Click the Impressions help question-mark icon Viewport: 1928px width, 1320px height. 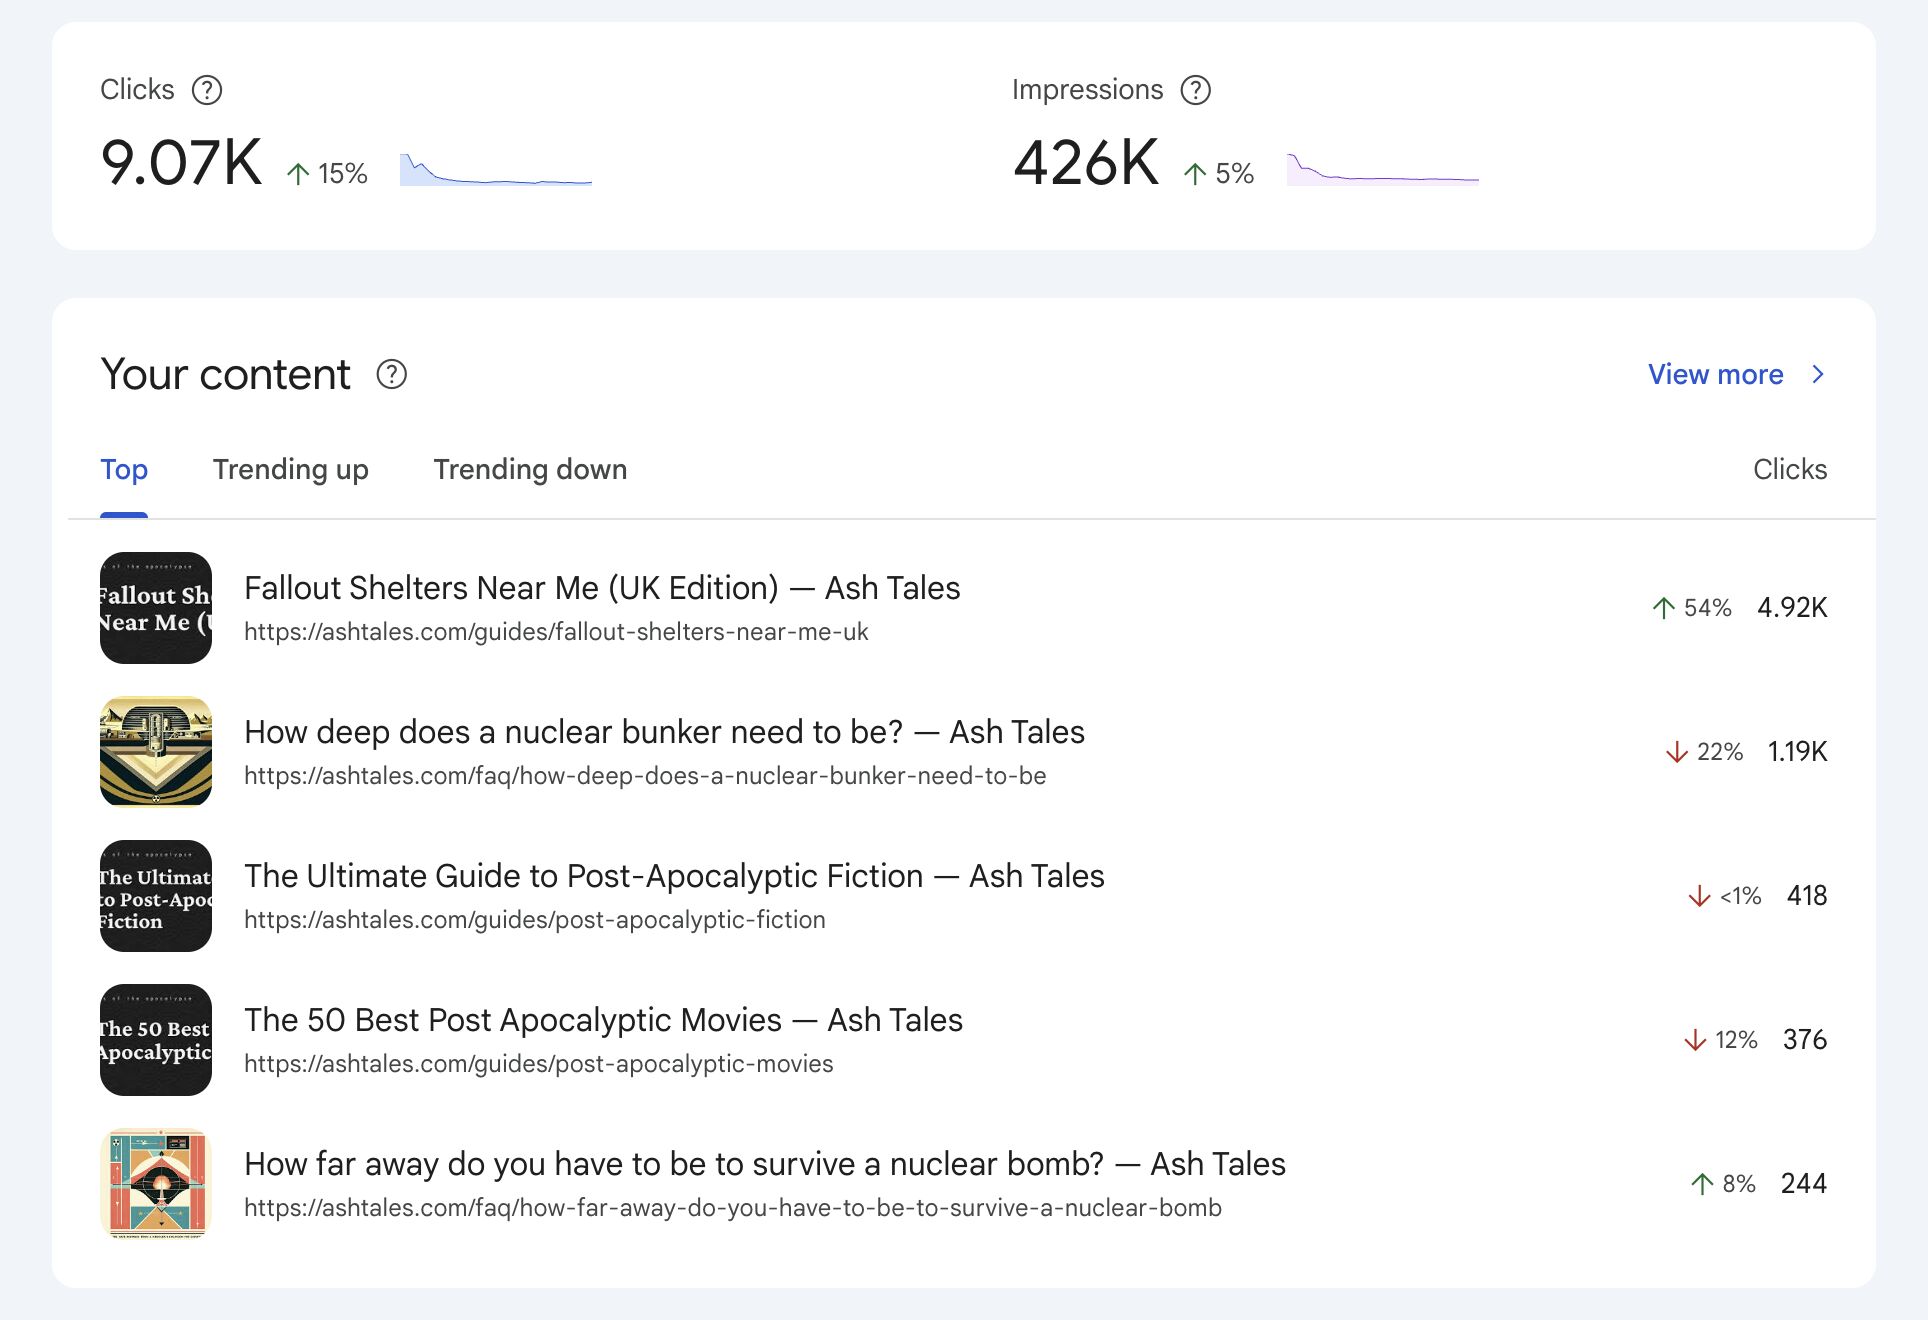point(1195,90)
